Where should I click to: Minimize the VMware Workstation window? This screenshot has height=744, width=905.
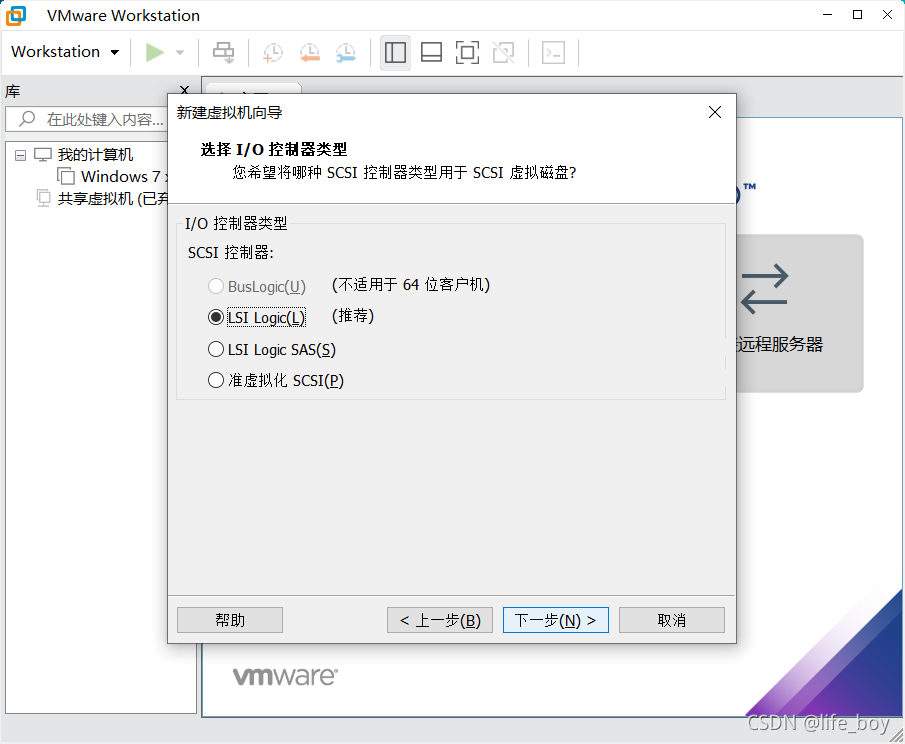point(828,15)
